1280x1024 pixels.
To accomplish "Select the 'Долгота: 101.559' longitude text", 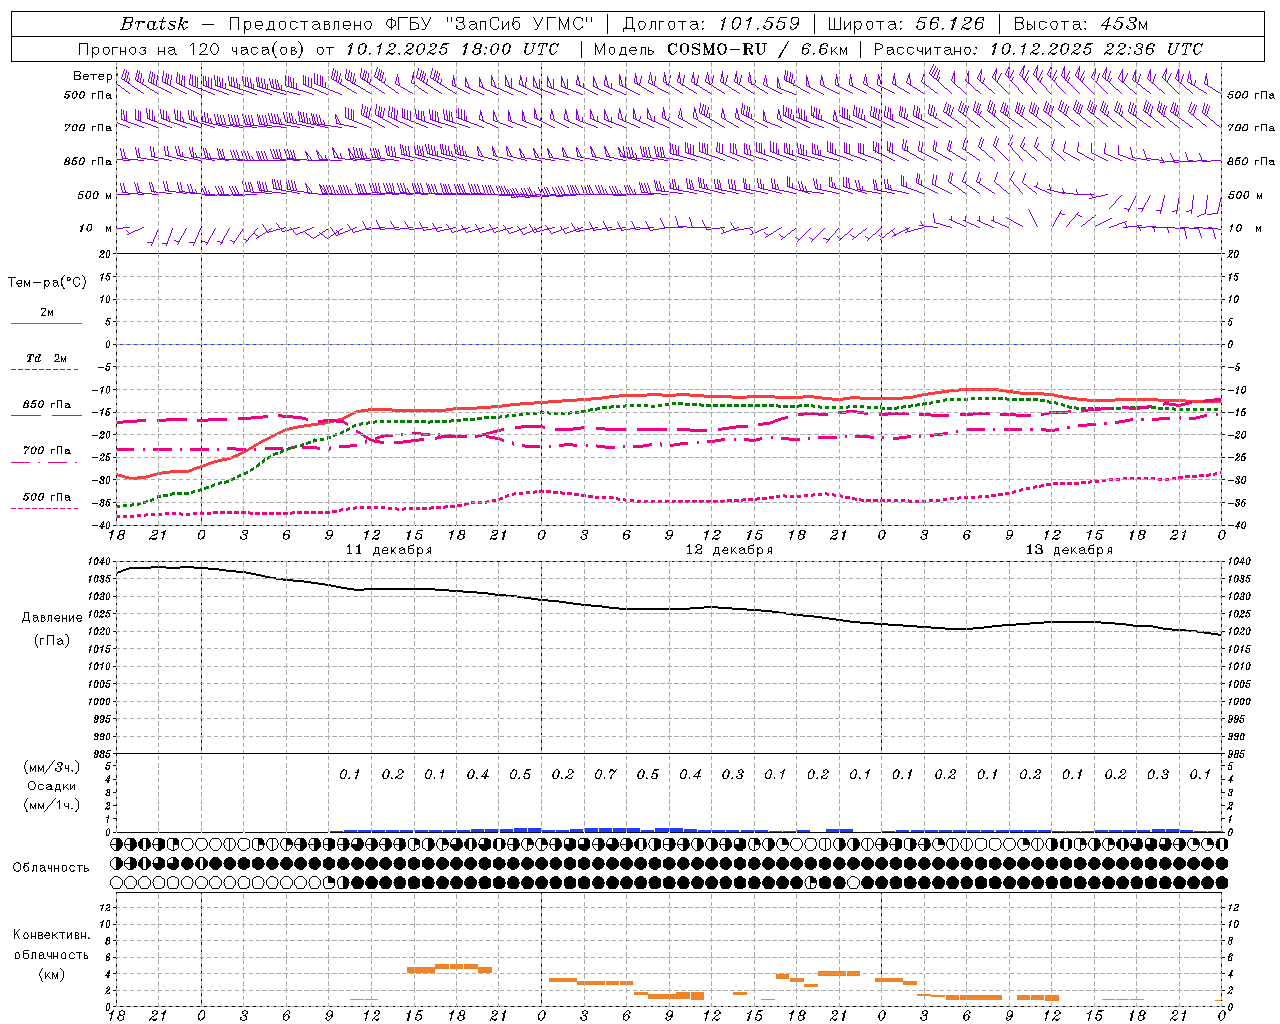I will click(711, 23).
